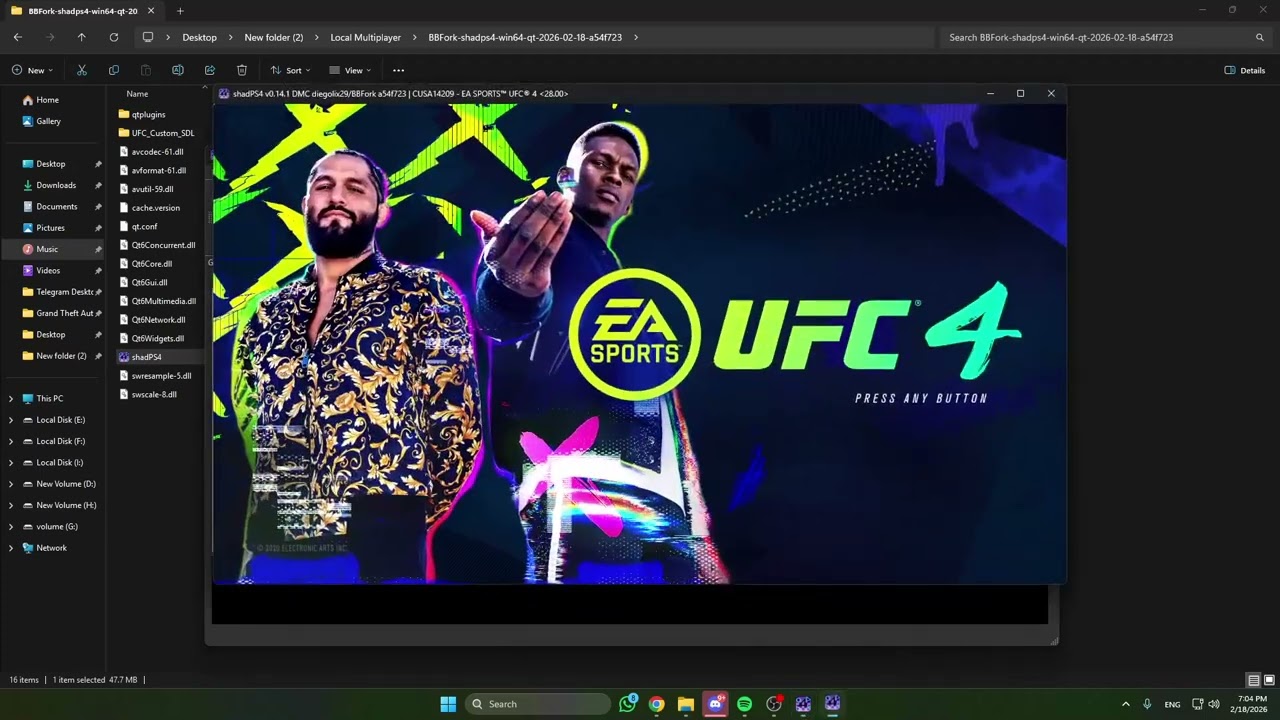Open Windows Start menu
Screen dimensions: 1280x720
(448, 704)
